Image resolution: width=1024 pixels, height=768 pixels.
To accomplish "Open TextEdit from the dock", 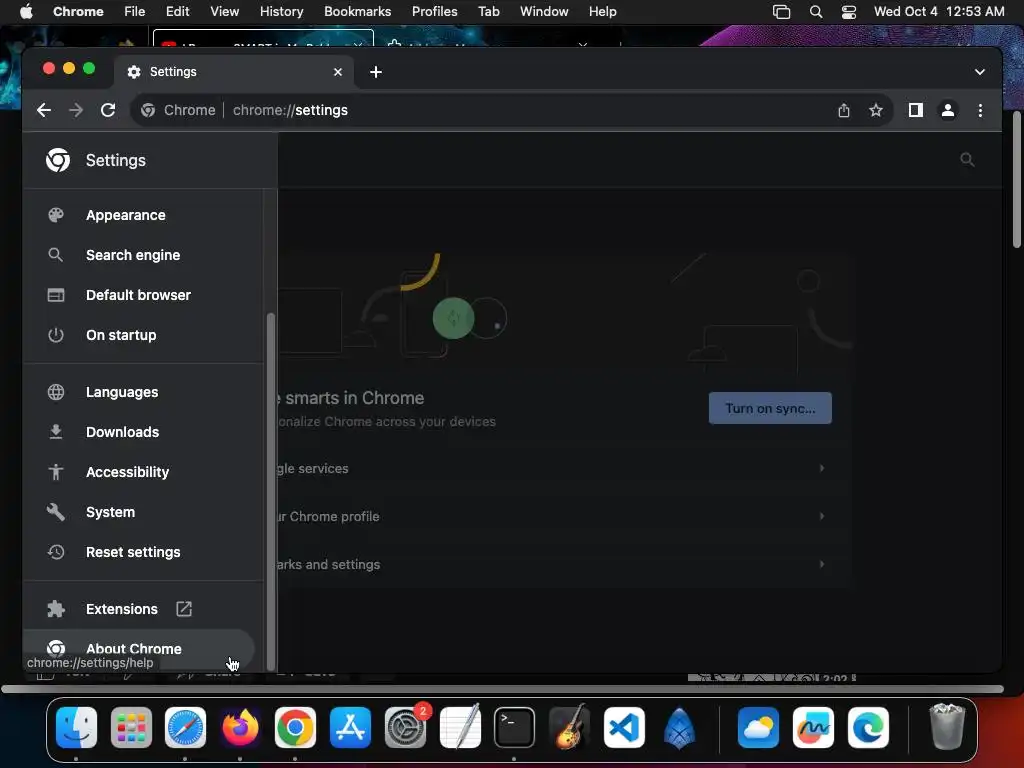I will pyautogui.click(x=460, y=726).
